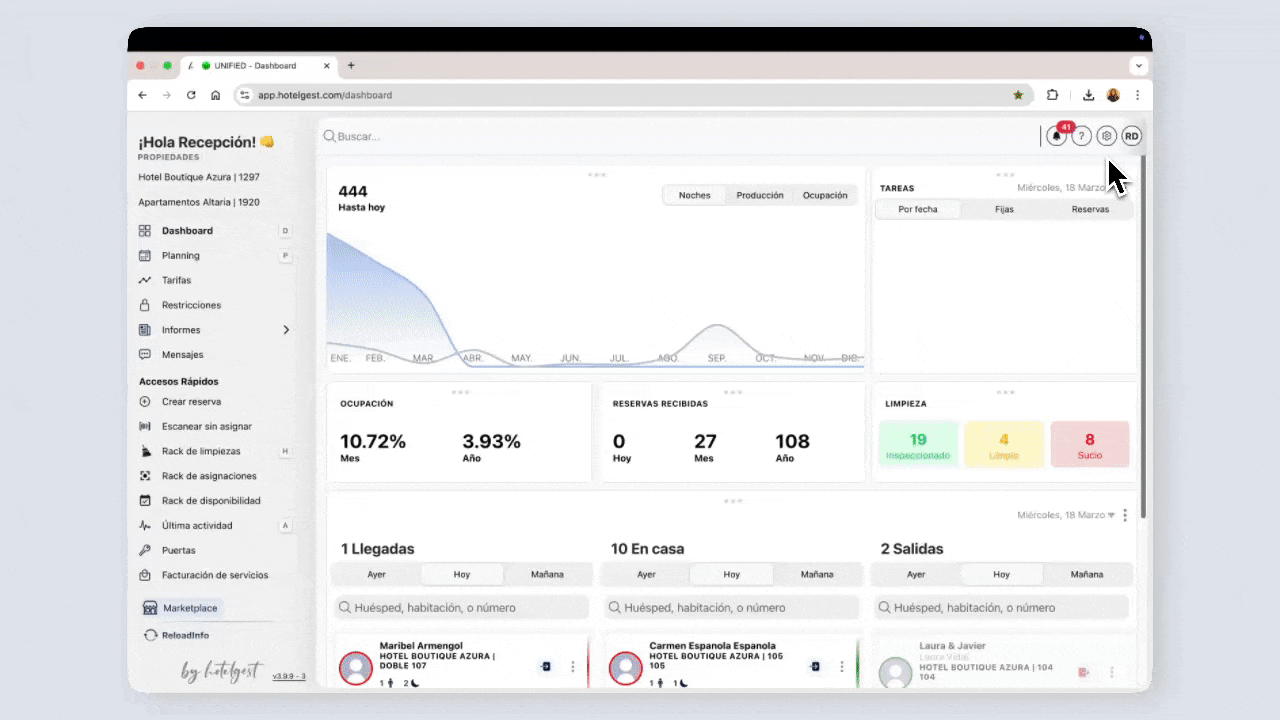Click the Puertas key icon
Viewport: 1280px width, 720px height.
coord(145,550)
